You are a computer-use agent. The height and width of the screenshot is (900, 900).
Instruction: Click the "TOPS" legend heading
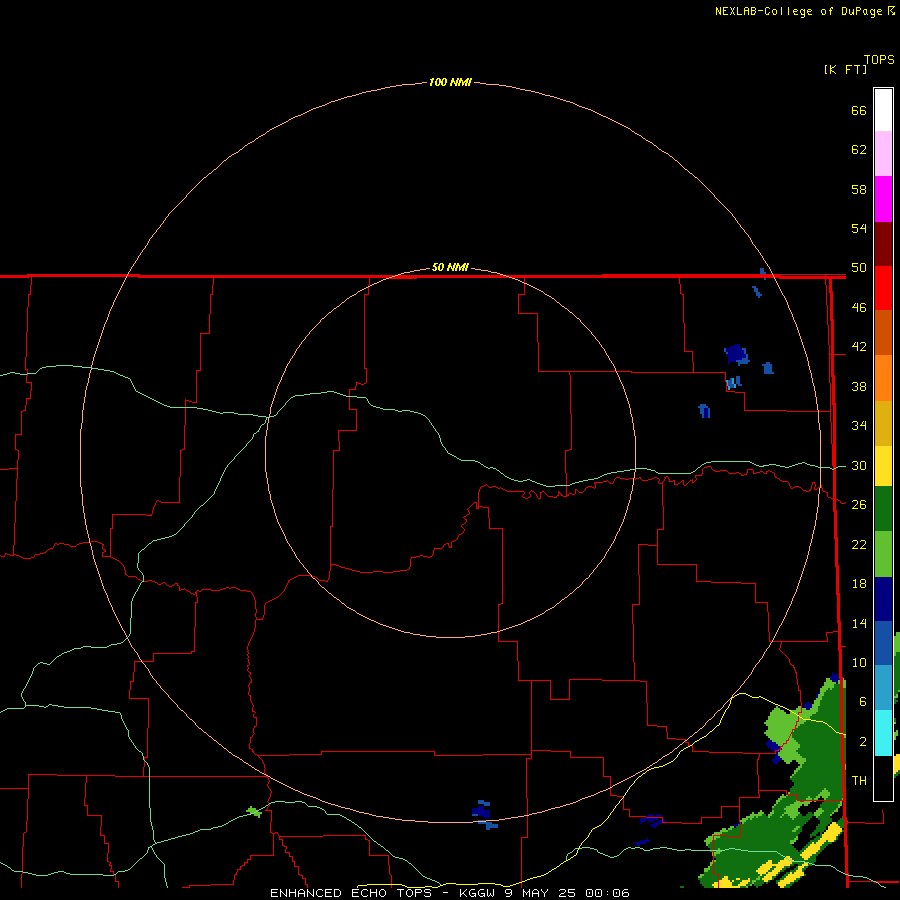pyautogui.click(x=879, y=60)
